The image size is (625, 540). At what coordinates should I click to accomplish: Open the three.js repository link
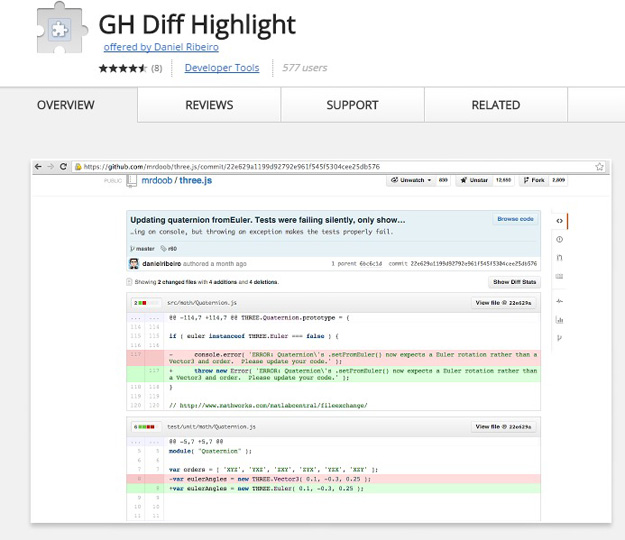pyautogui.click(x=195, y=181)
